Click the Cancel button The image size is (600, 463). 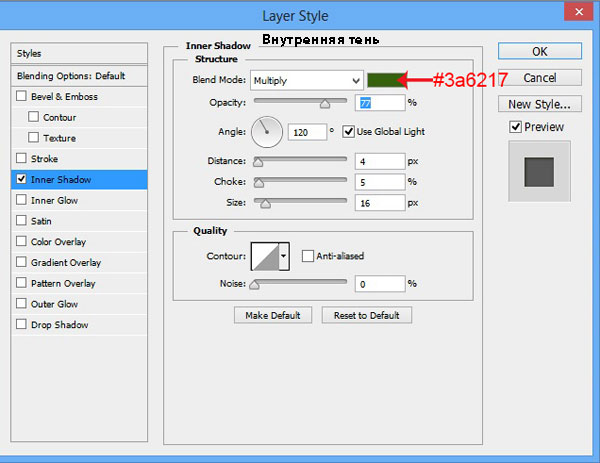[540, 78]
